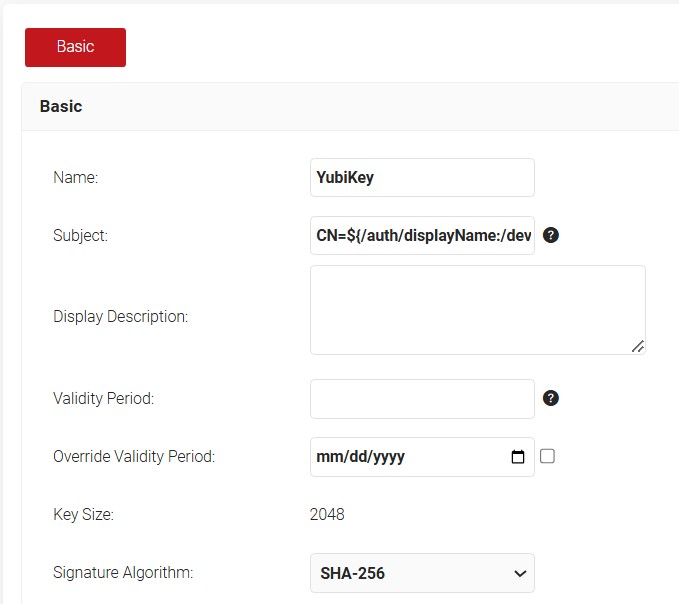Click inside the Display Description textarea
679x604 pixels.
pos(477,309)
